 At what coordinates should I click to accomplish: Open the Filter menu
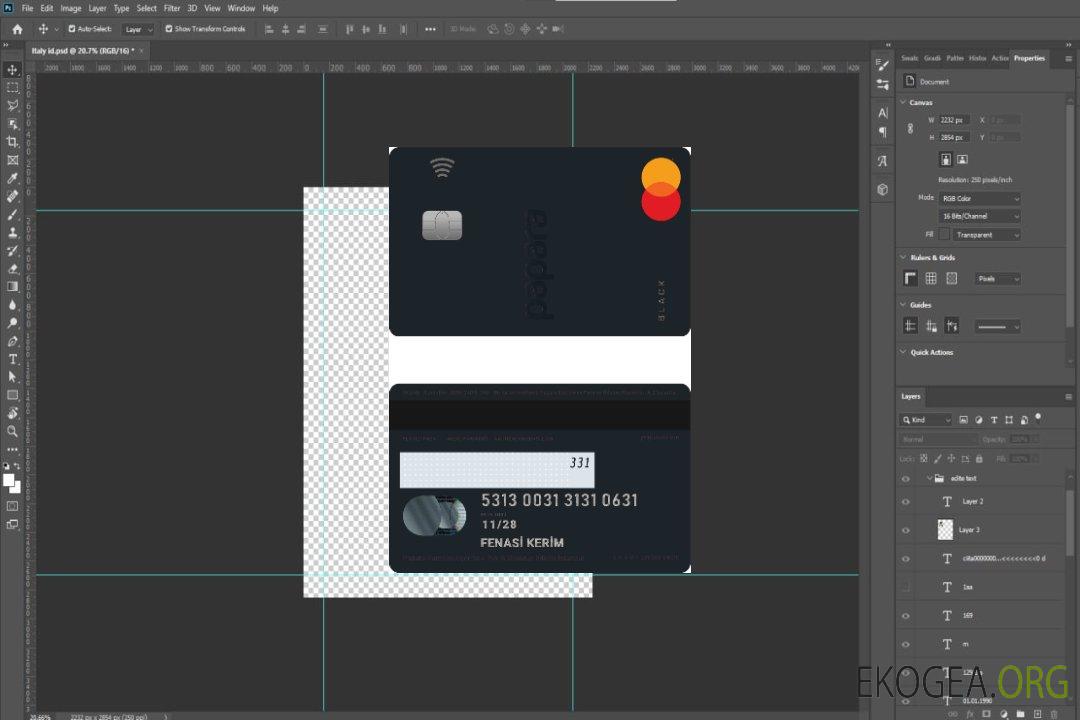172,8
